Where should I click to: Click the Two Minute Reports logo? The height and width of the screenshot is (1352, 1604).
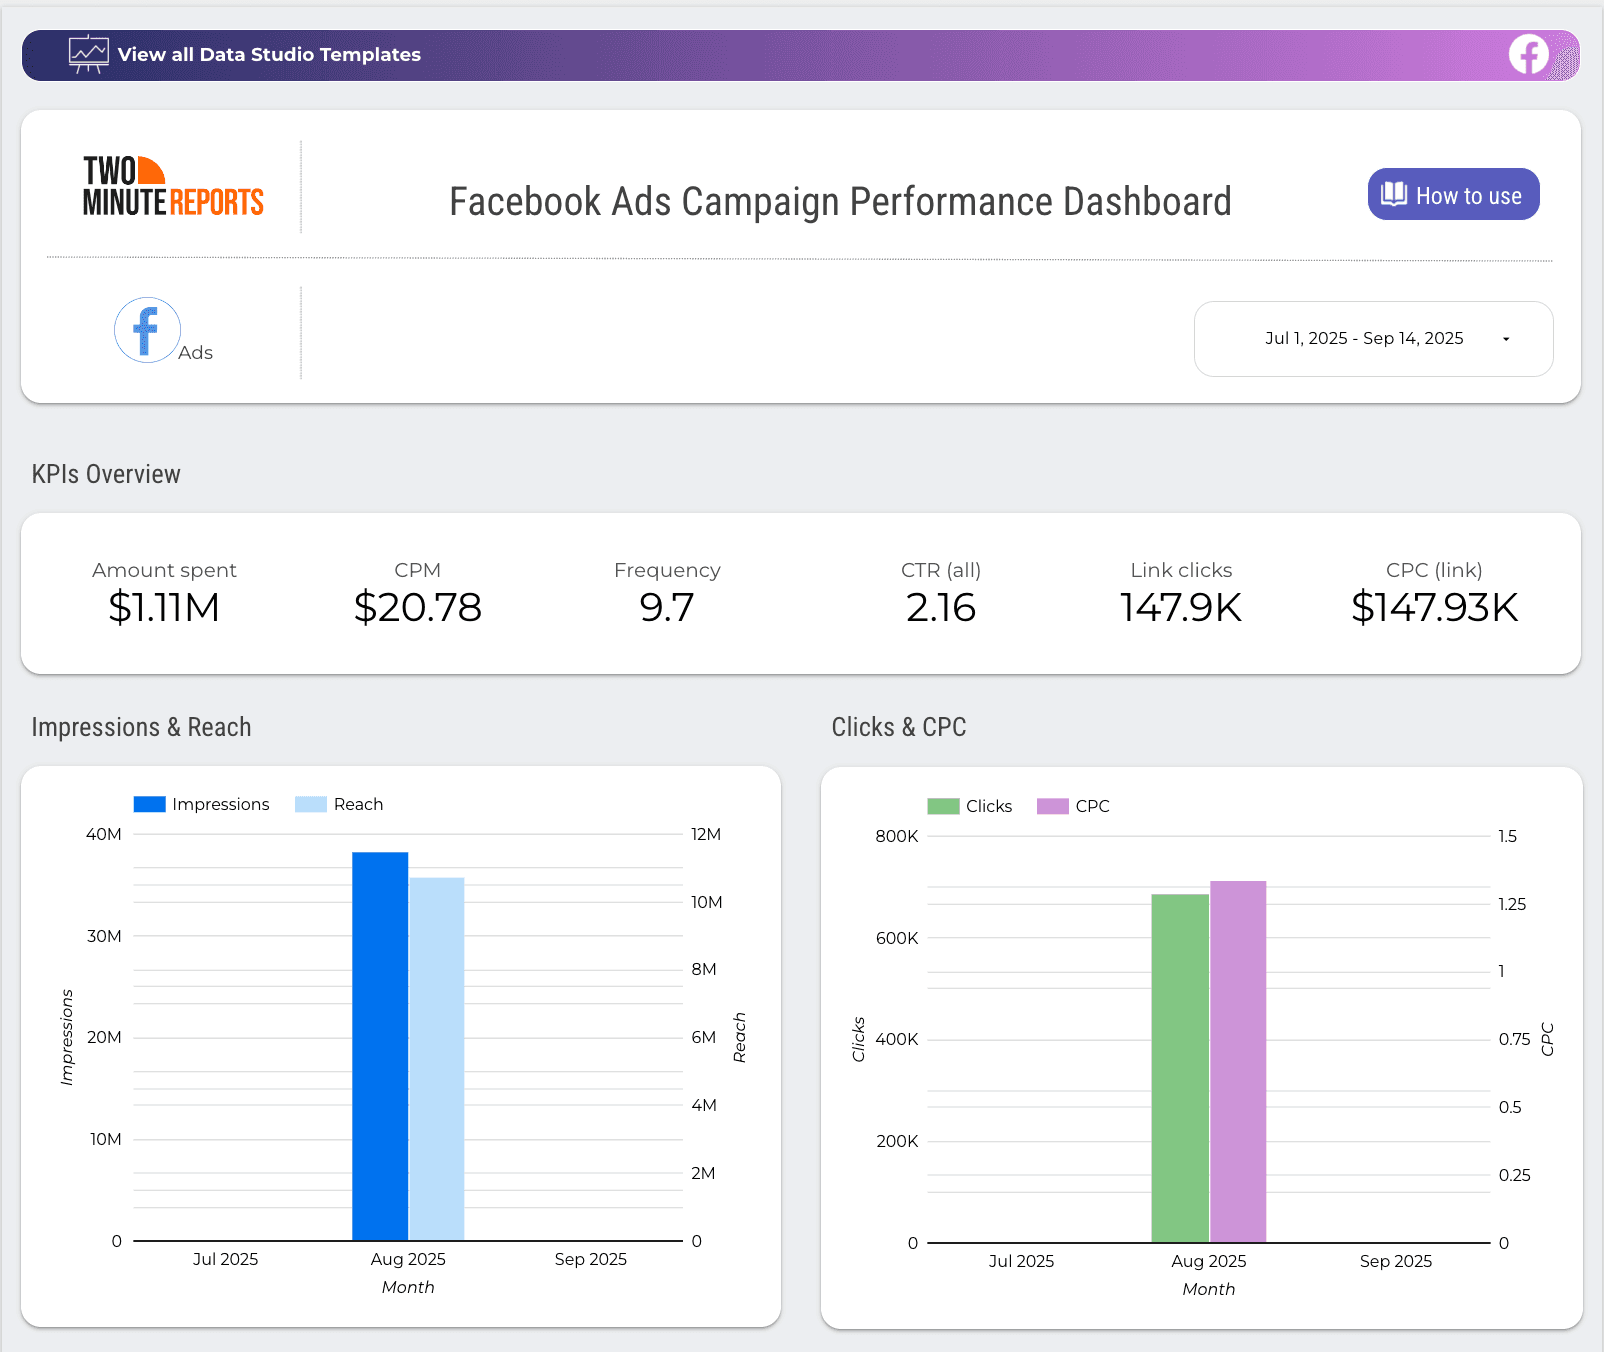172,186
